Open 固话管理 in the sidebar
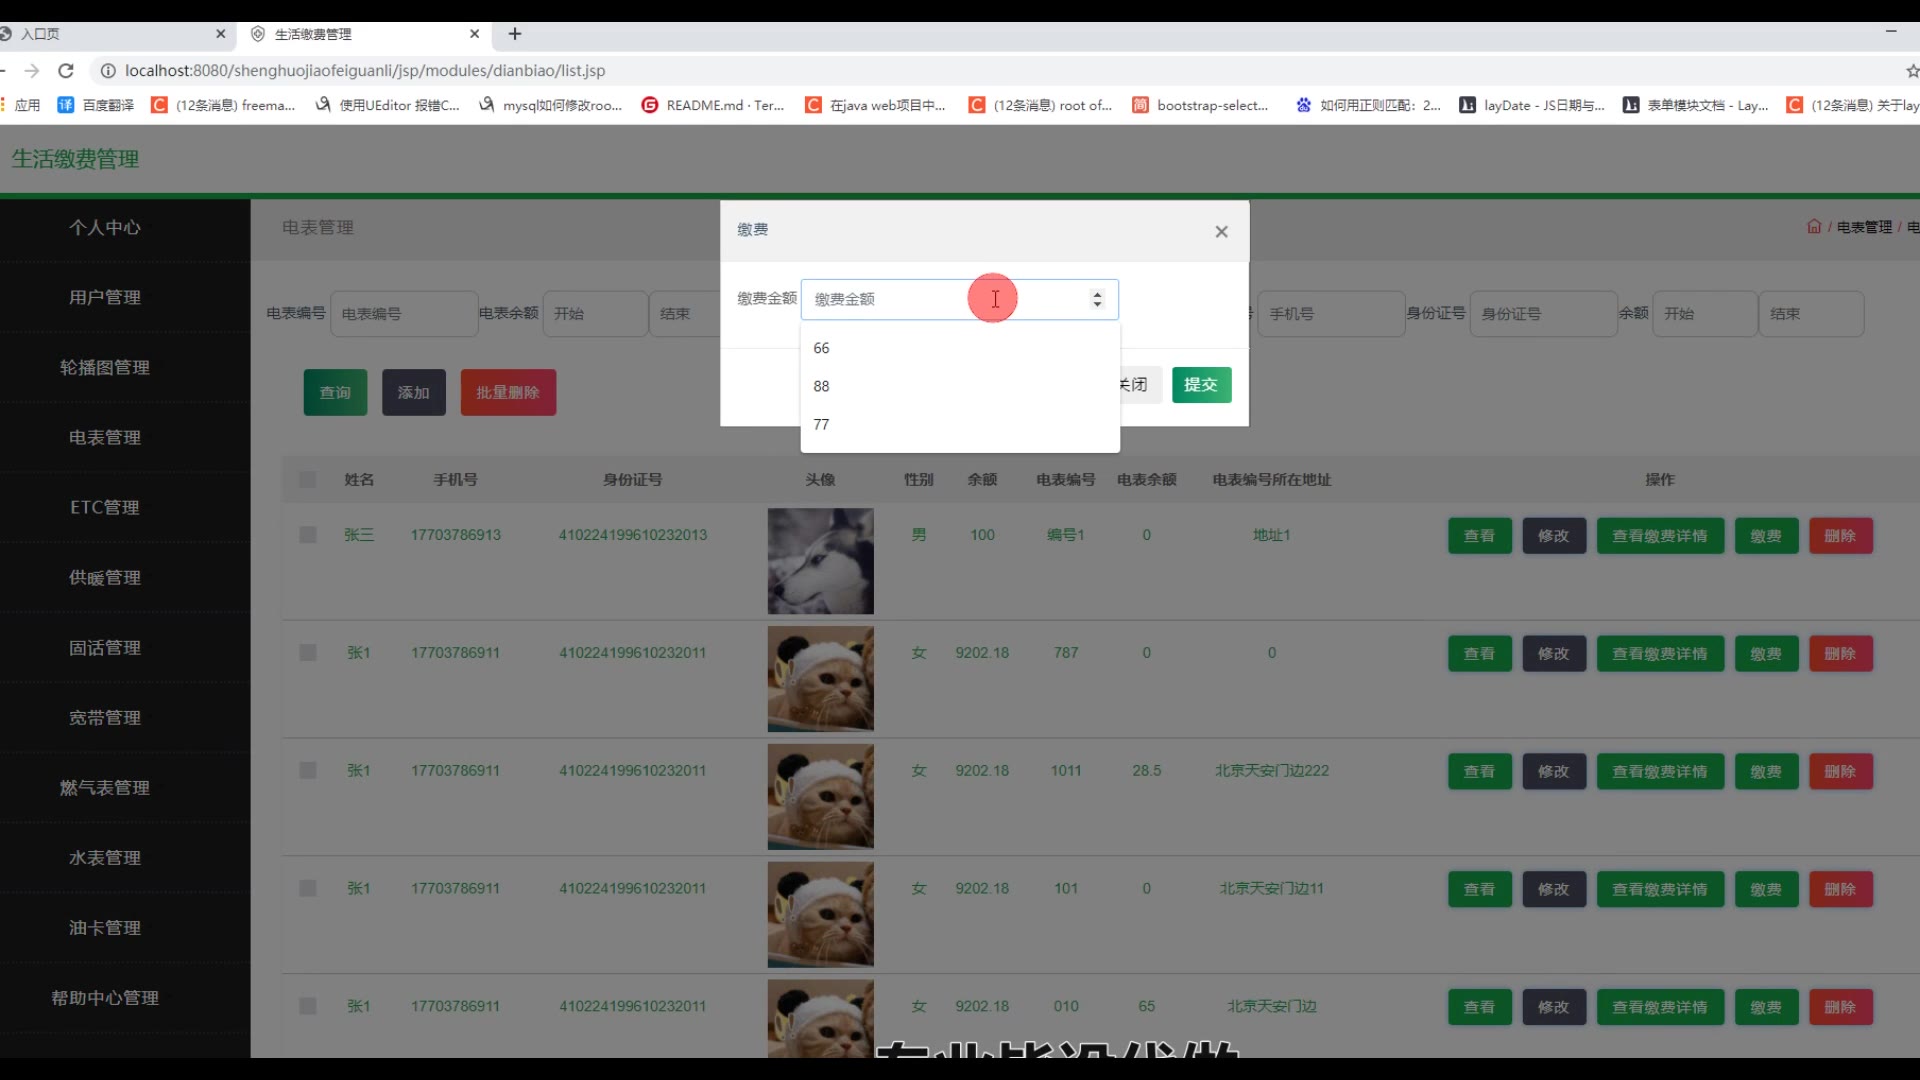 [105, 648]
